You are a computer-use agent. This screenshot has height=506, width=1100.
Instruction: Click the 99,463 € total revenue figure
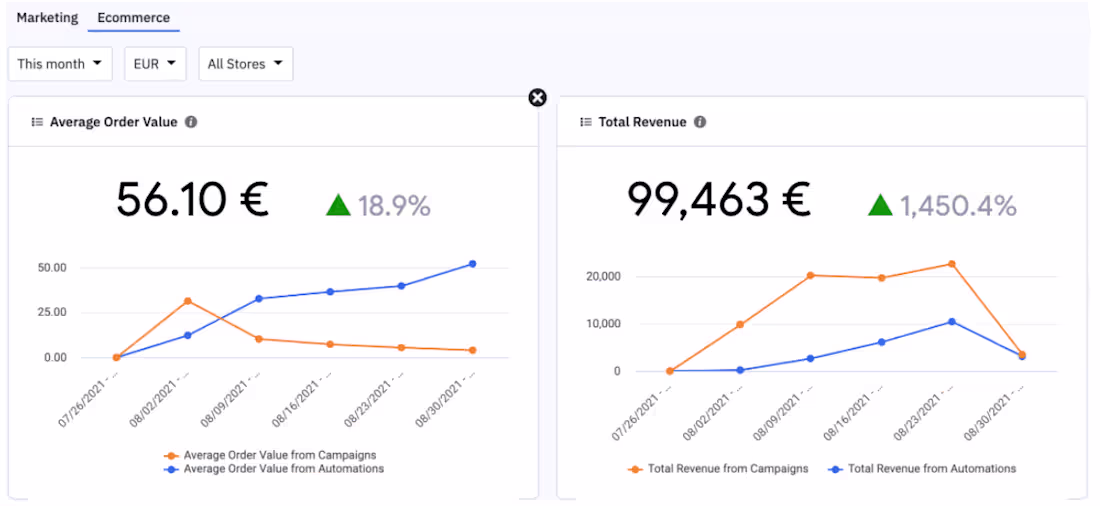[718, 200]
